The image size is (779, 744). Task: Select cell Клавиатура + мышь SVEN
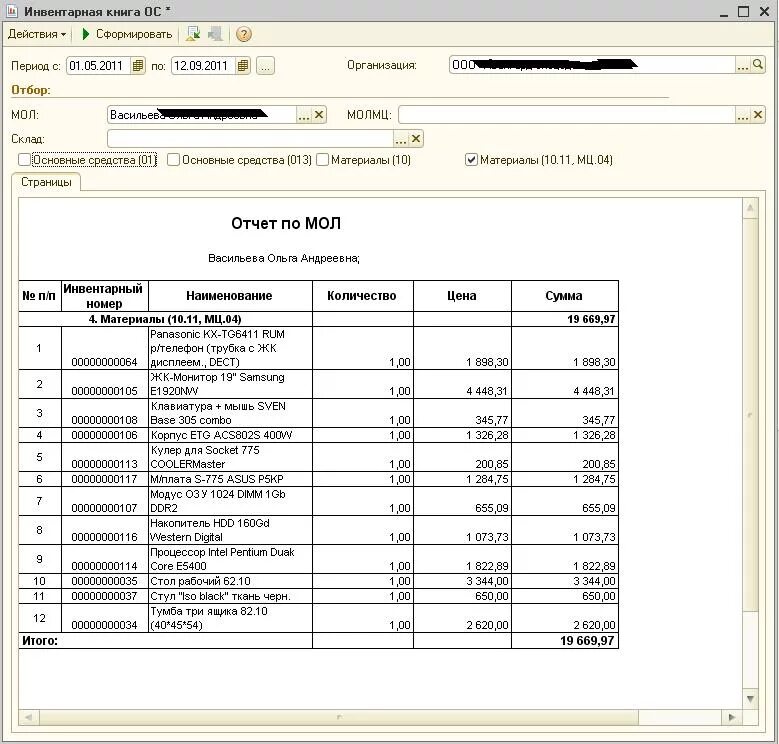[x=230, y=413]
